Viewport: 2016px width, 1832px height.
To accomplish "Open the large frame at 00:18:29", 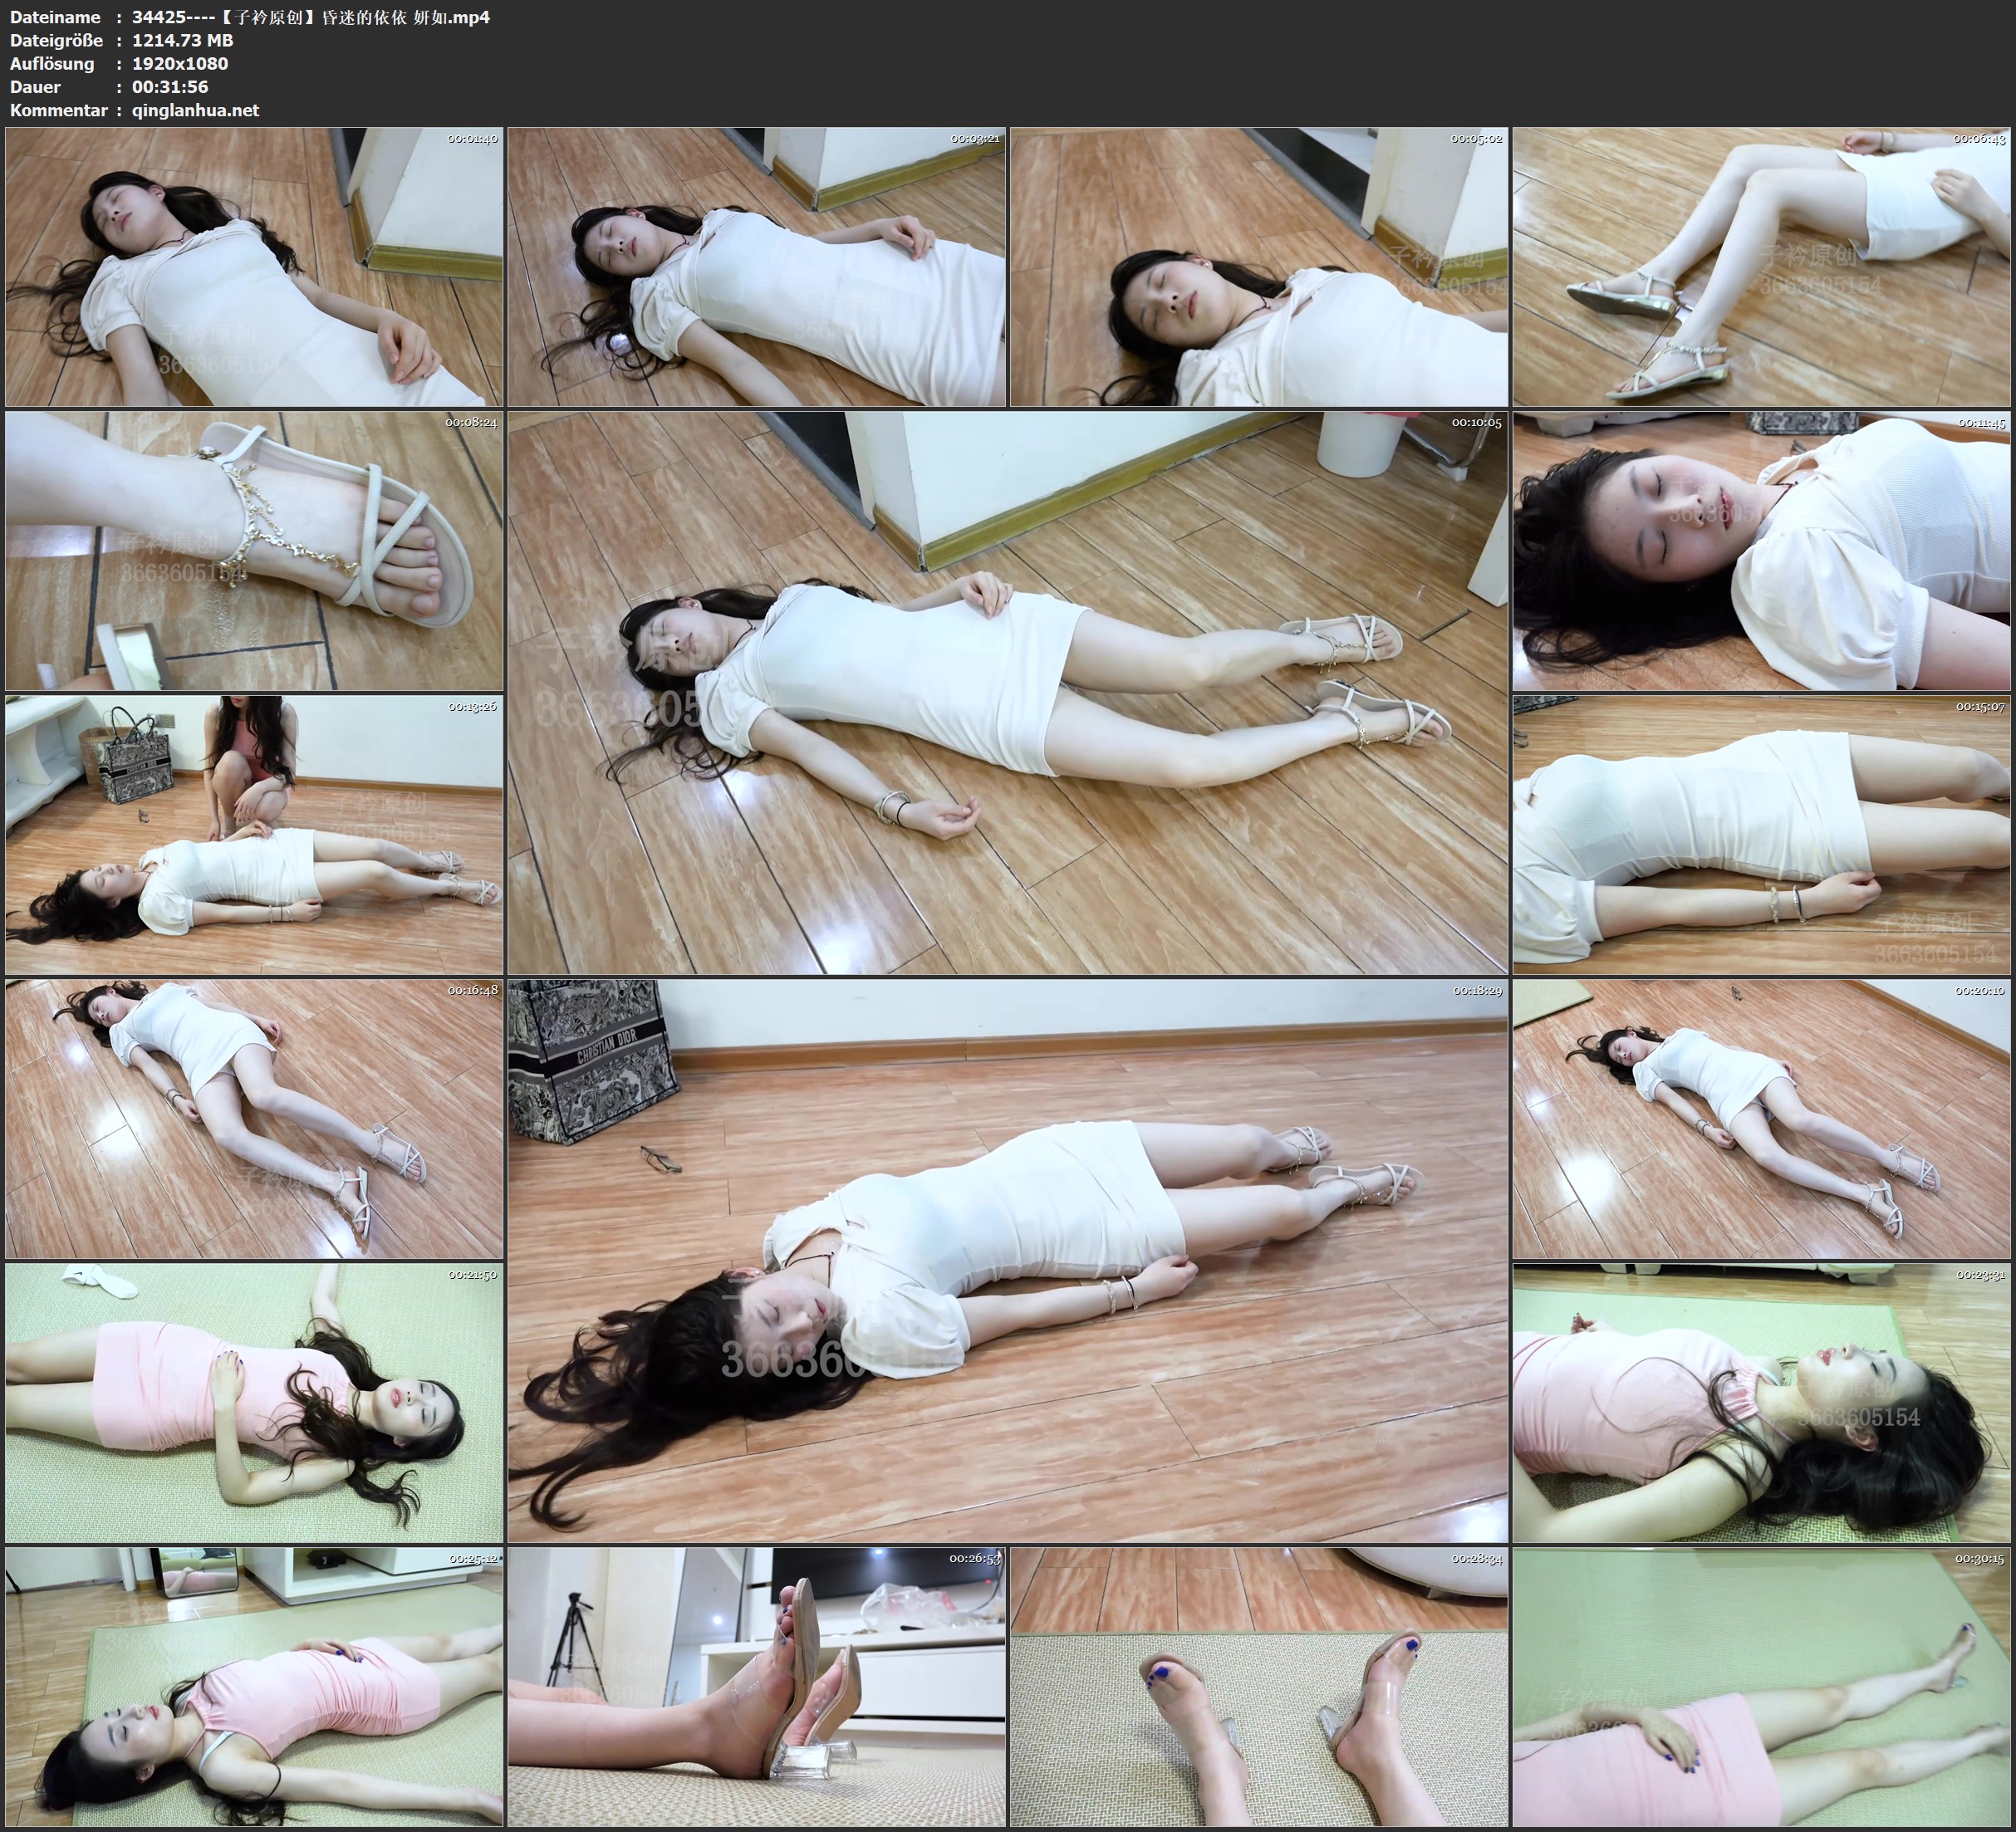I will 1007,1260.
